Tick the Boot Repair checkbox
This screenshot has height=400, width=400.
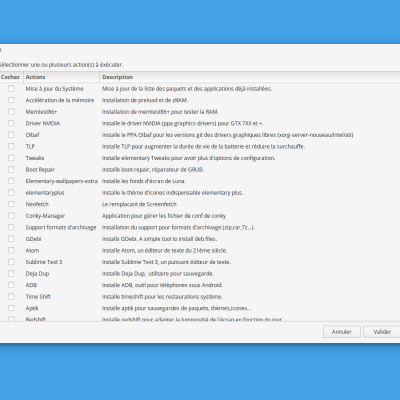pyautogui.click(x=11, y=169)
